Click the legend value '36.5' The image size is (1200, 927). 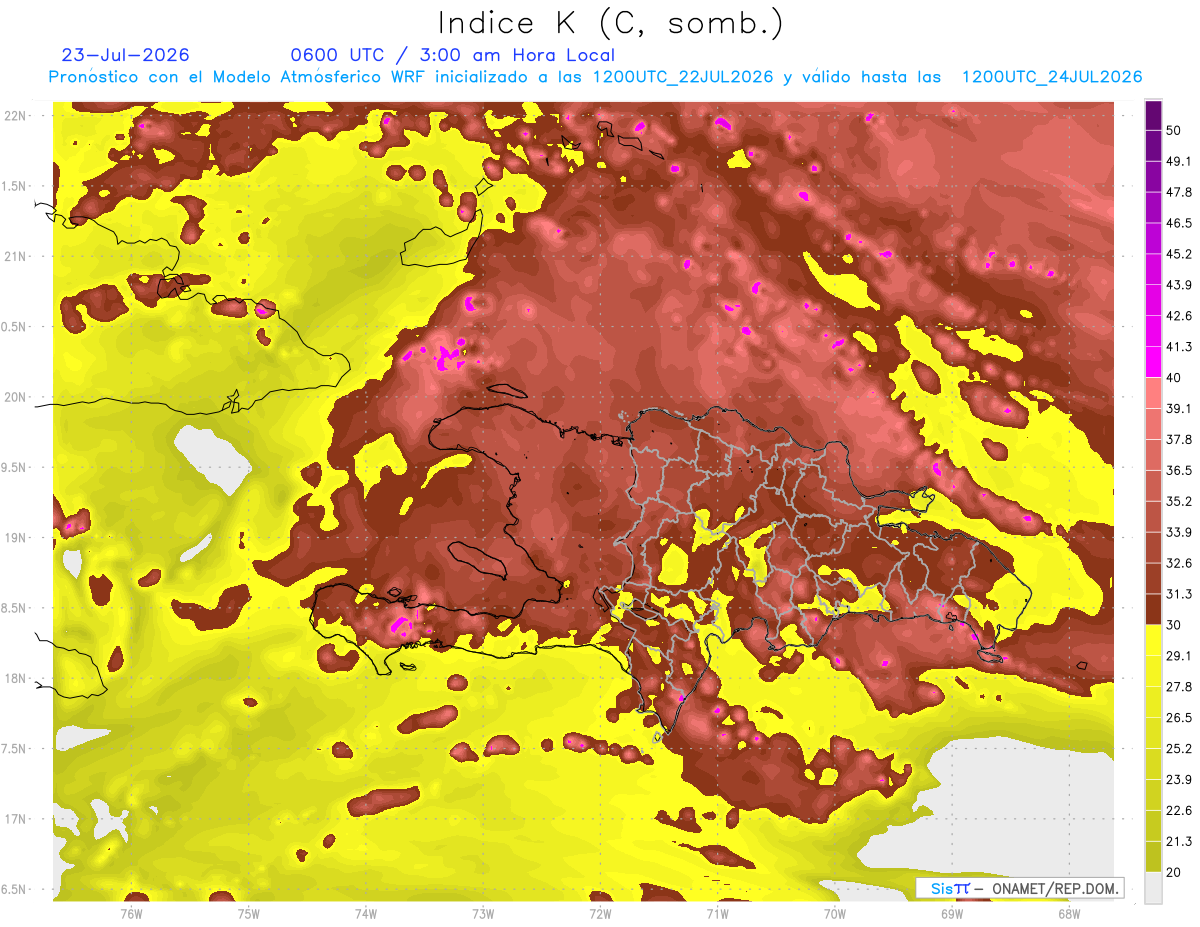click(1179, 470)
